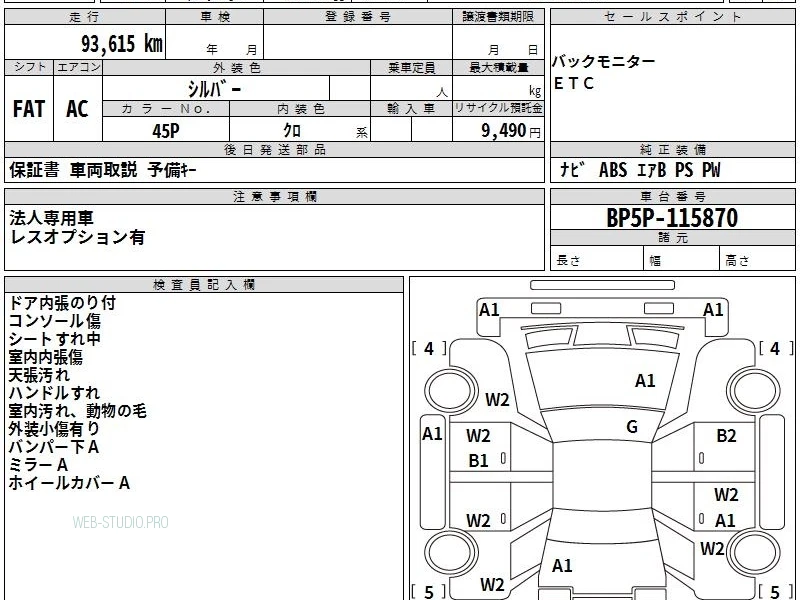The height and width of the screenshot is (600, 800).
Task: Click inspector note 室内汚れ、動物の毛
Action: point(78,411)
